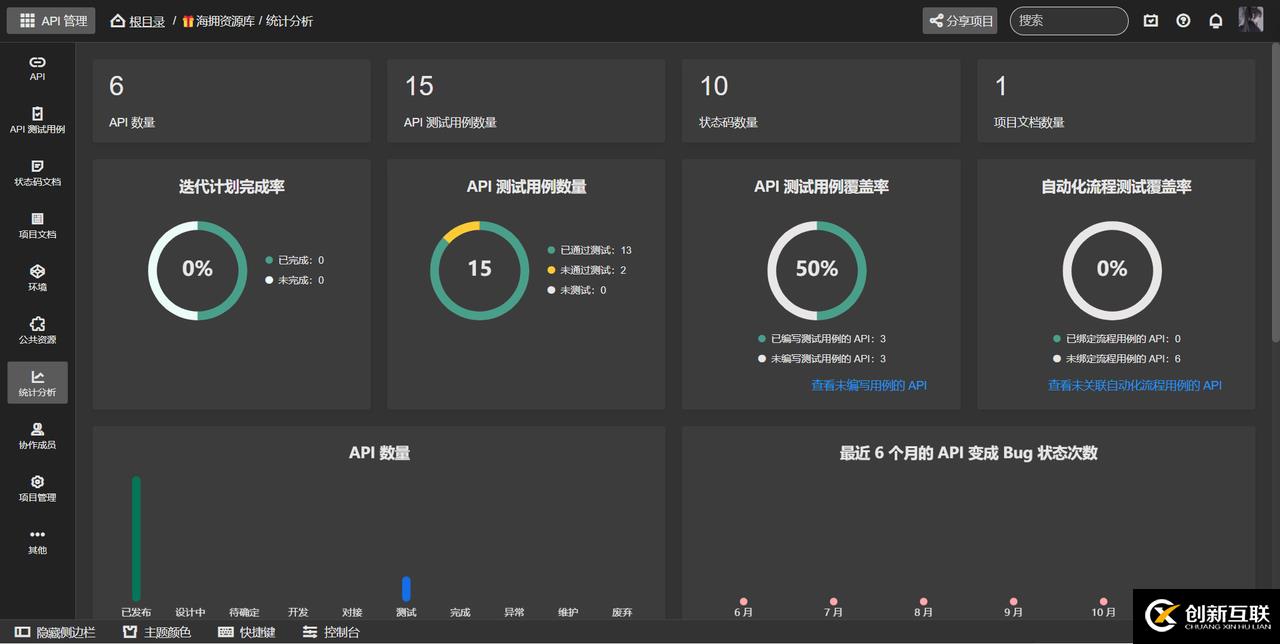Open notifications bell icon
This screenshot has height=644, width=1280.
click(x=1216, y=20)
